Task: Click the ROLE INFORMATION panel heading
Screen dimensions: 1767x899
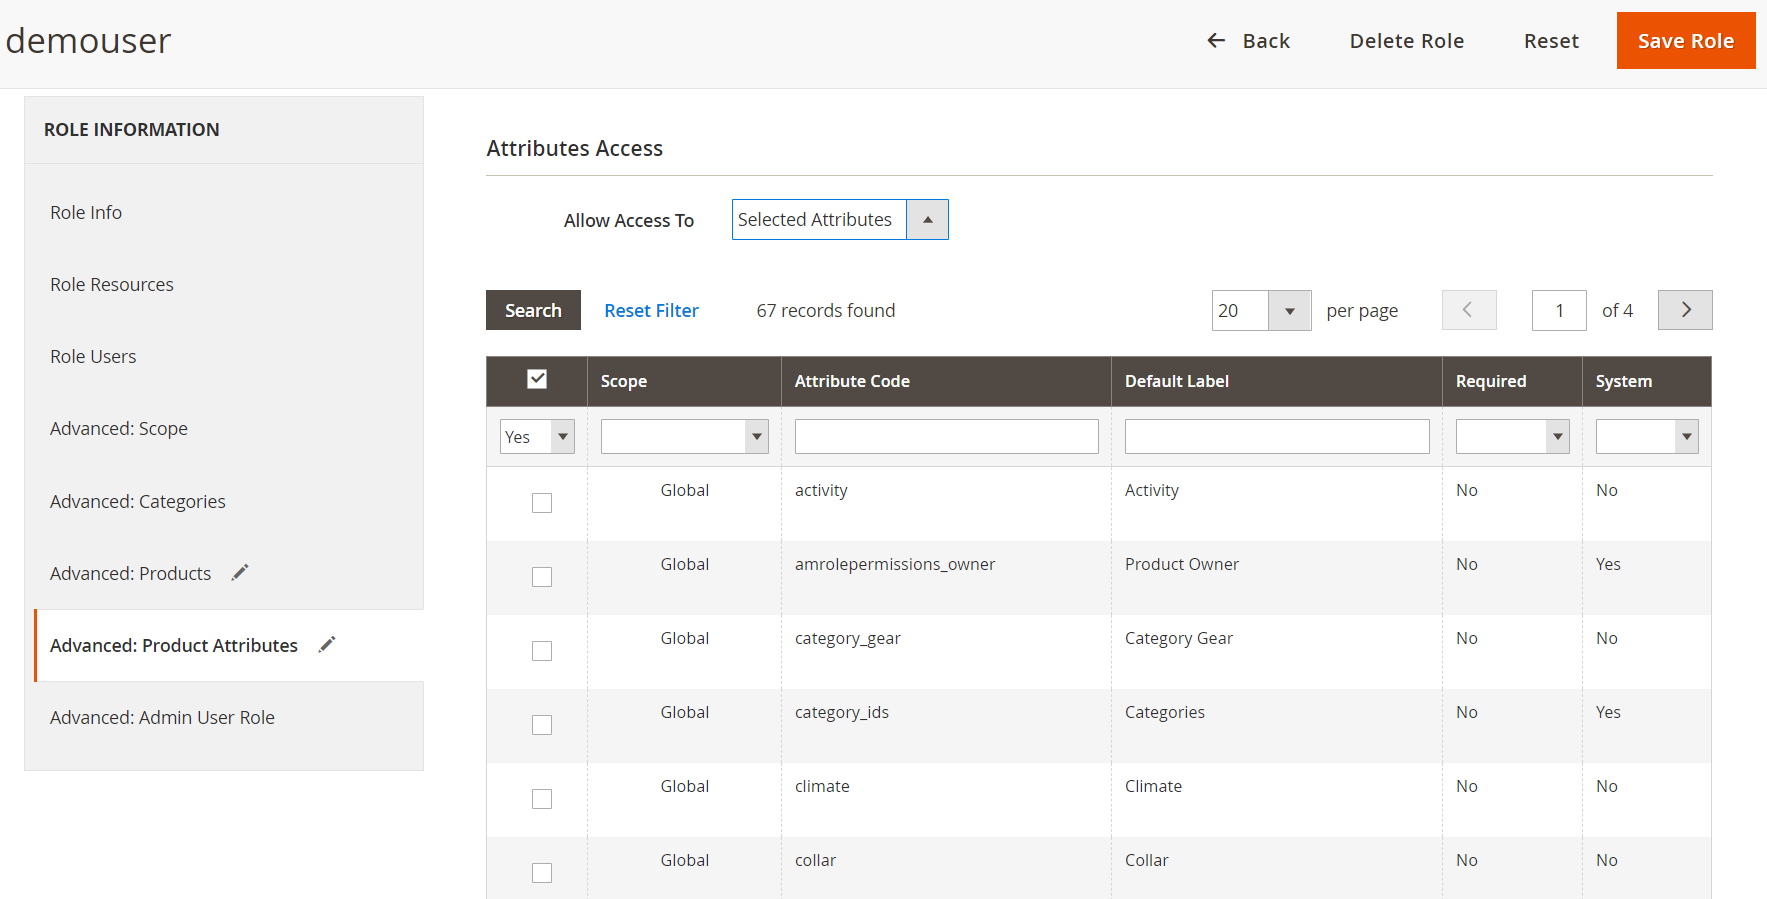Action: (132, 129)
